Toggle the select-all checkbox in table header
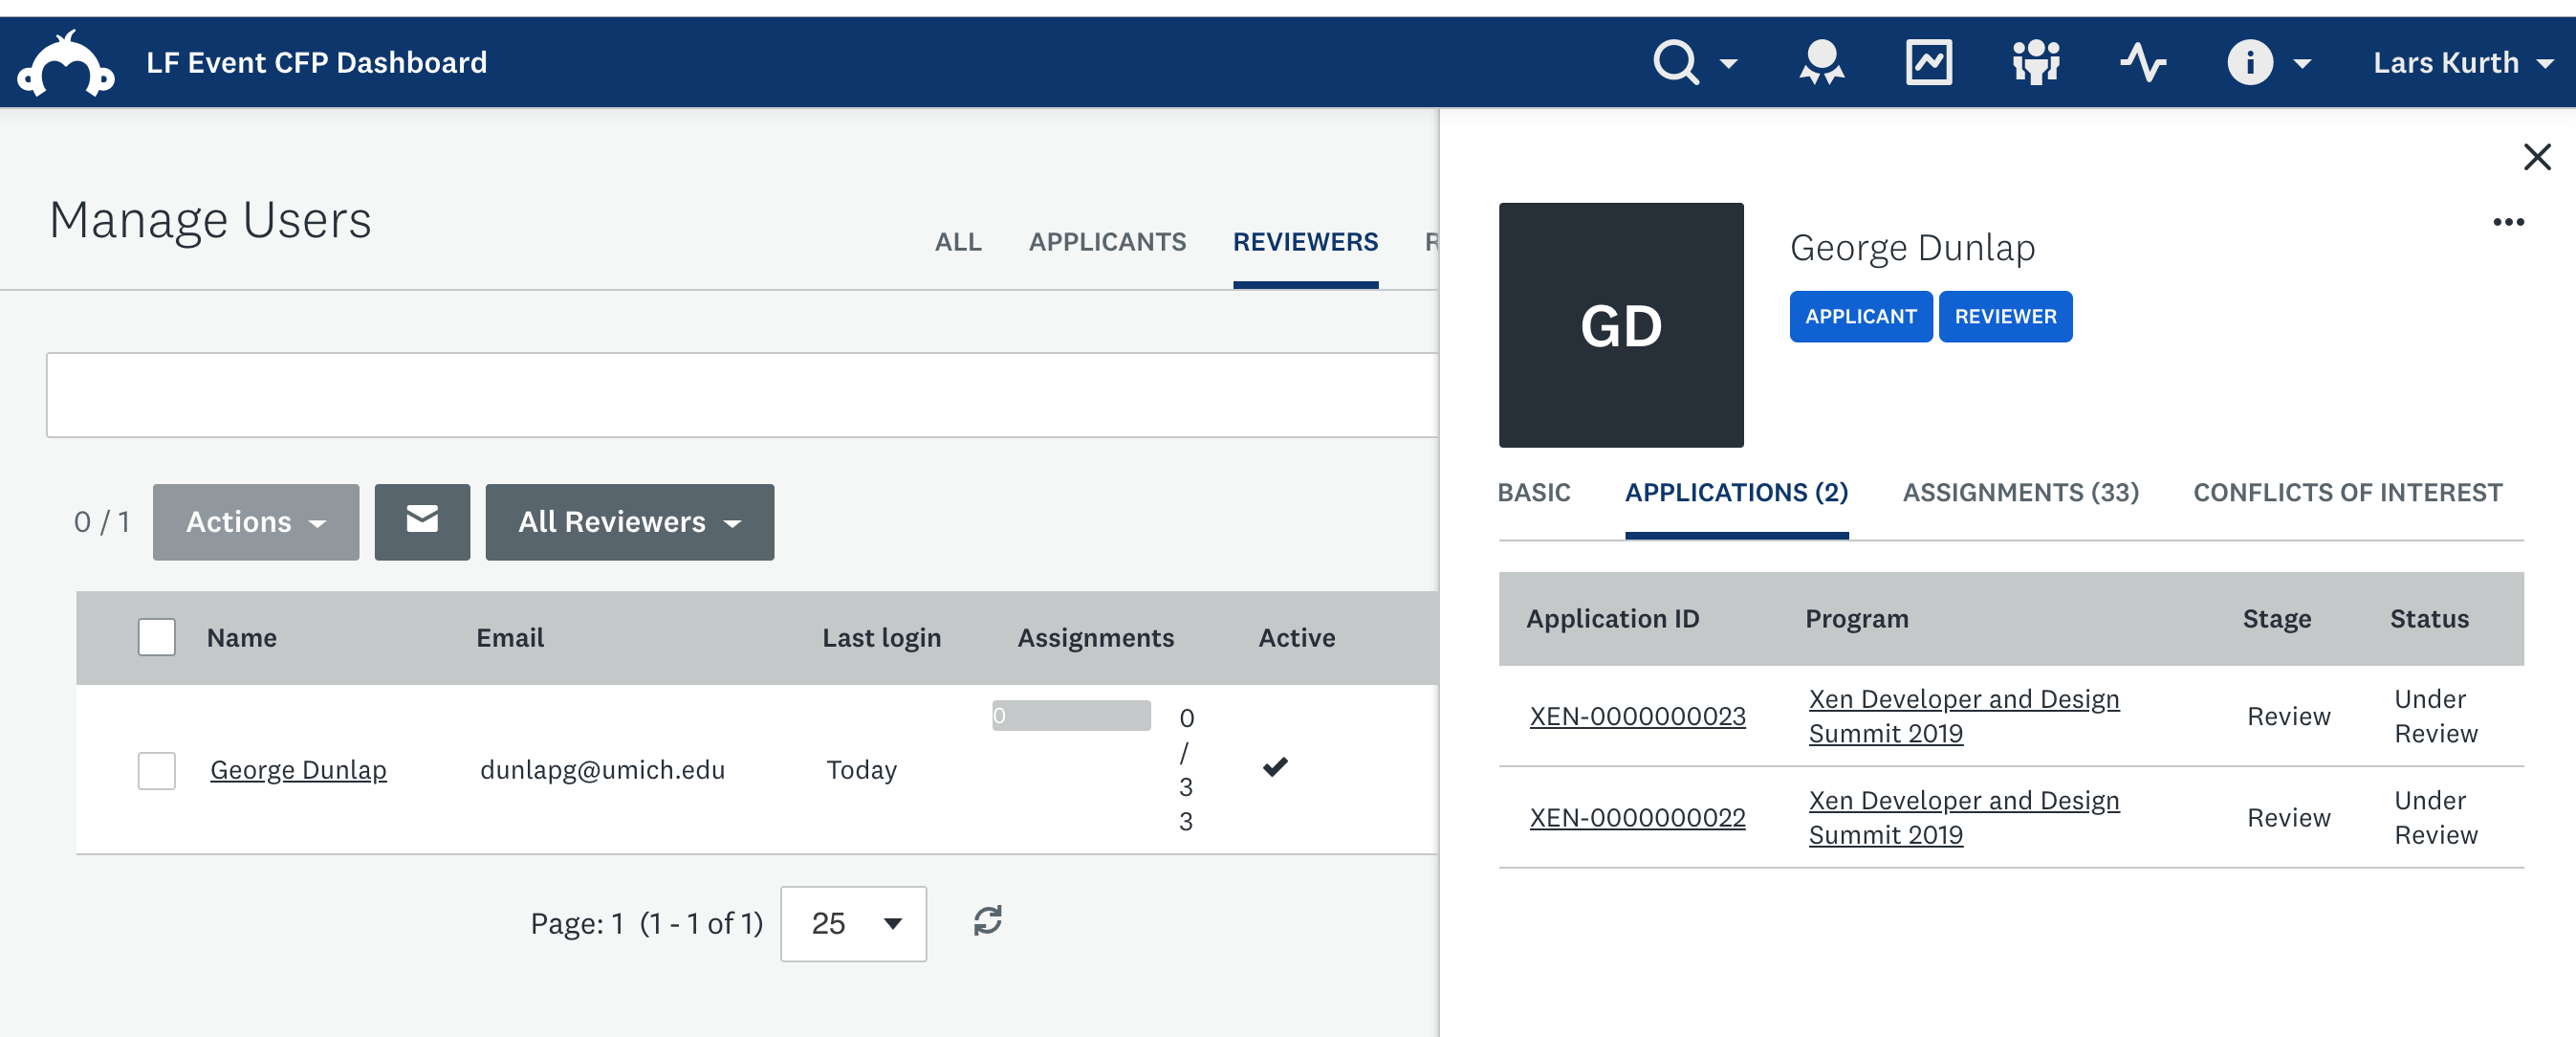 [x=156, y=637]
